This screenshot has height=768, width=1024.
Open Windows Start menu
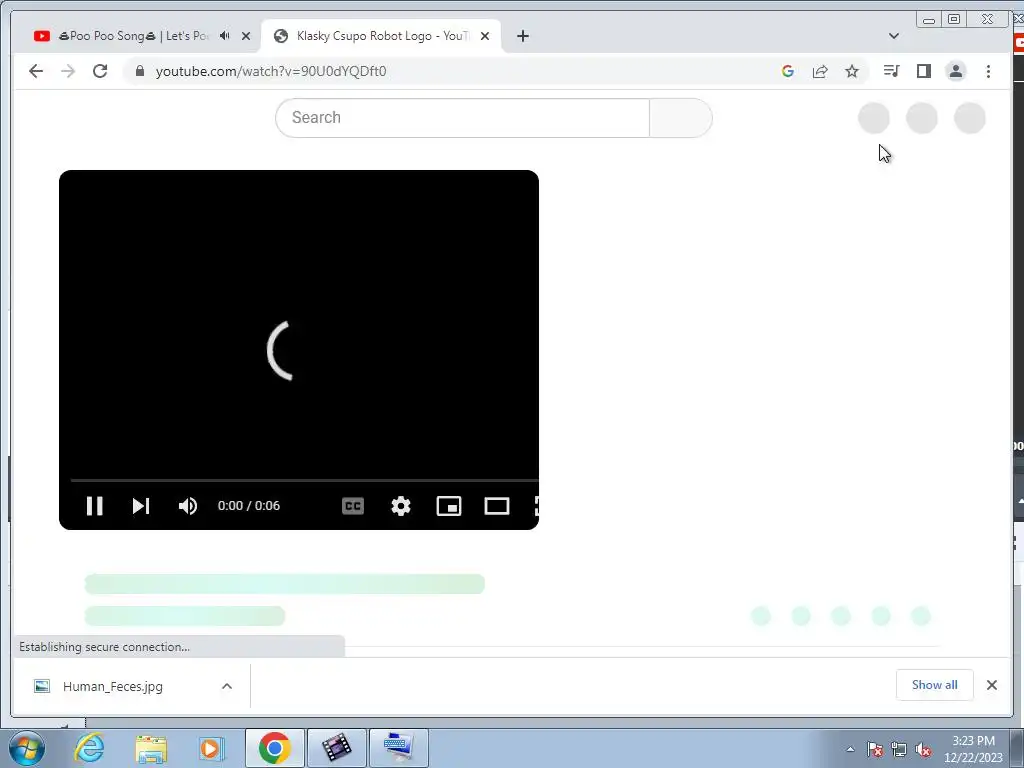(27, 748)
